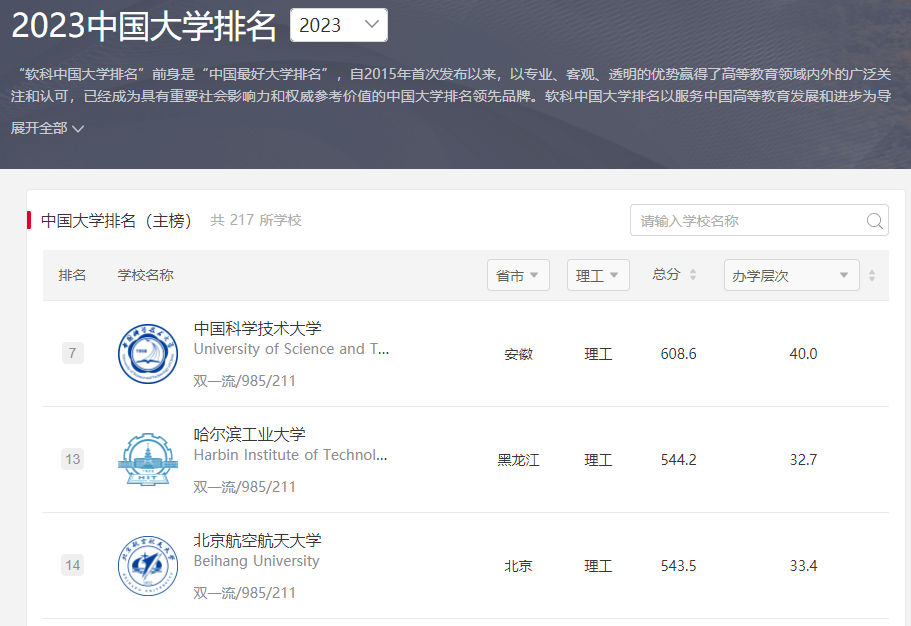Viewport: 911px width, 626px height.
Task: Click English name Beihang University
Action: 256,561
